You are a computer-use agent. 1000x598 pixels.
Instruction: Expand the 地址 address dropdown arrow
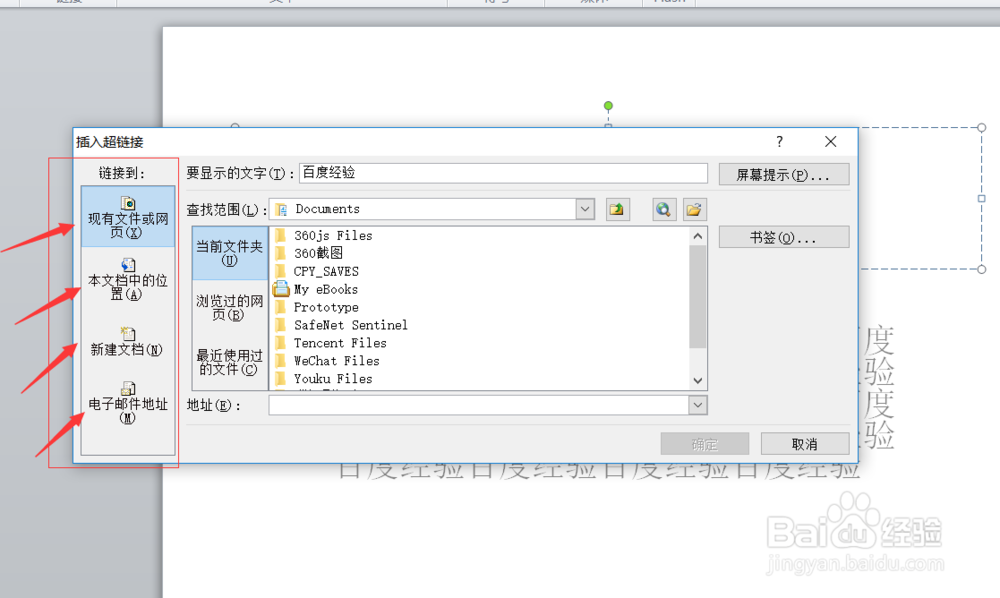click(x=698, y=405)
